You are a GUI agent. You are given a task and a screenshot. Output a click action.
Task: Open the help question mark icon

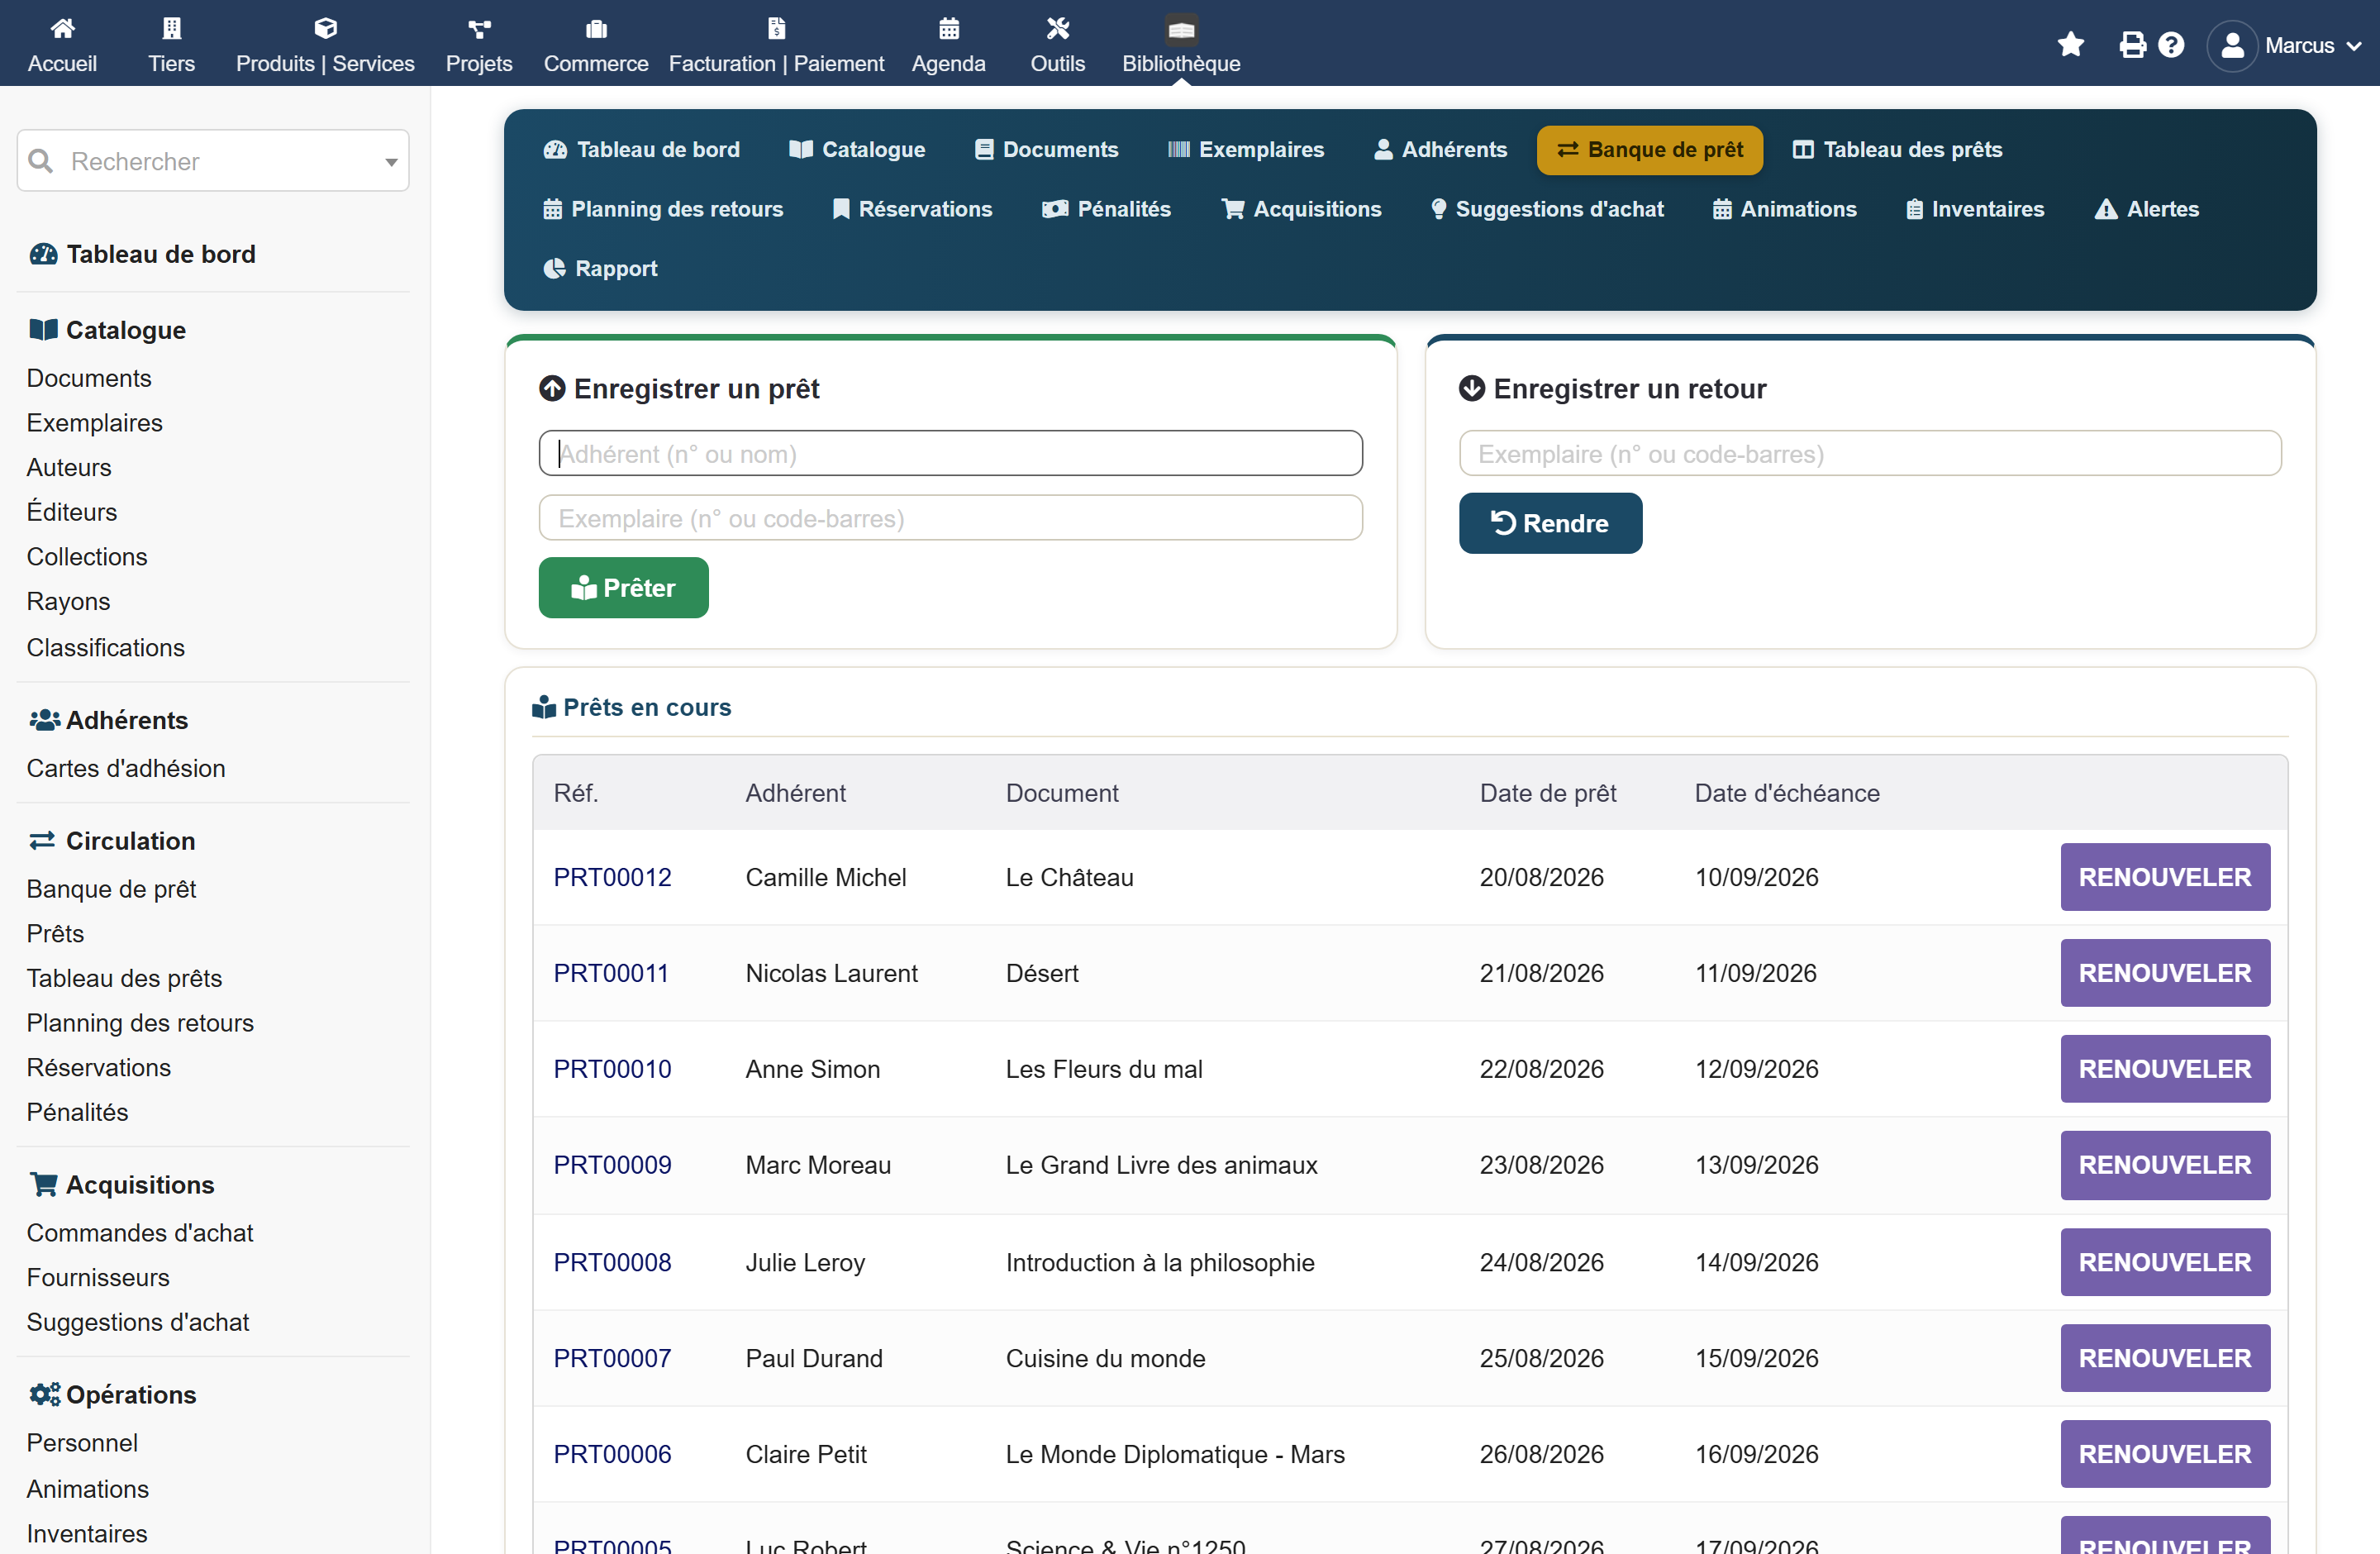pyautogui.click(x=2171, y=45)
